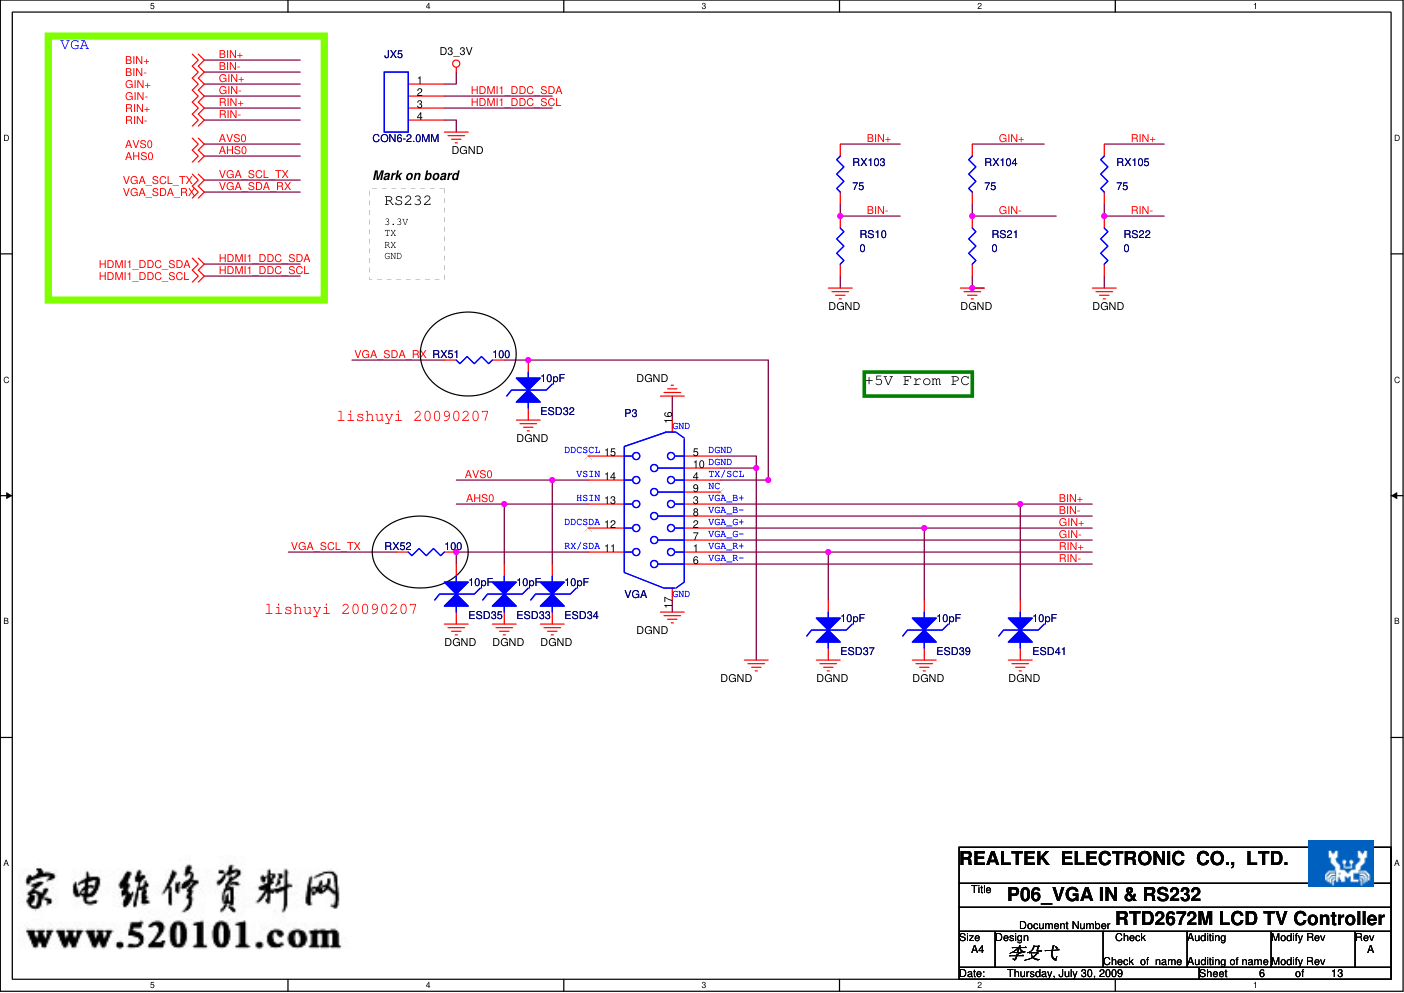Click the 'NC' pin 9 label
This screenshot has height=993, width=1404.
[x=714, y=487]
